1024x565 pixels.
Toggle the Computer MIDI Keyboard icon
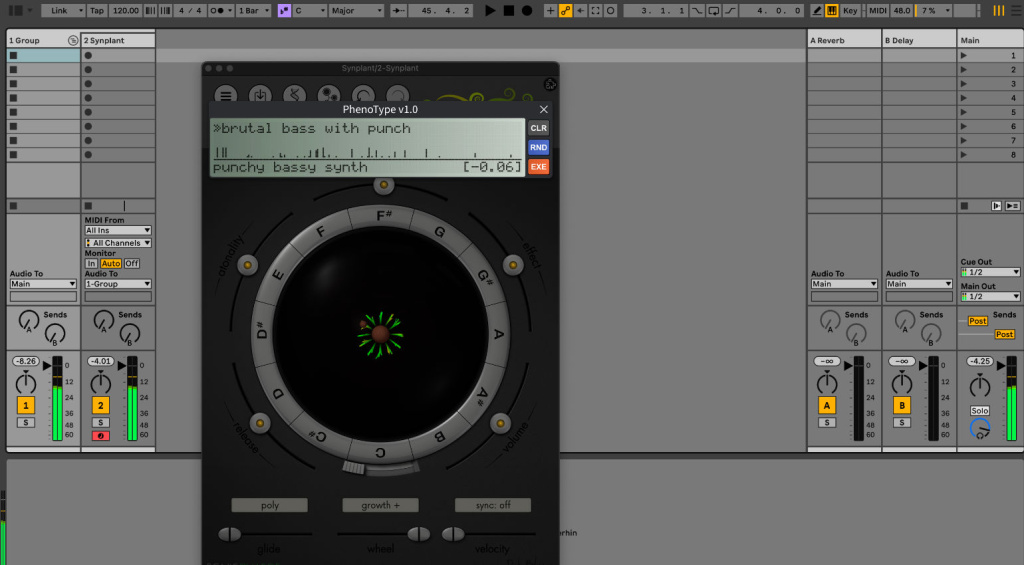click(832, 10)
